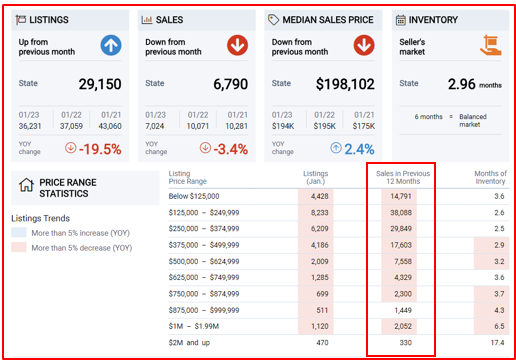
Task: Select the Months of Inventory column header
Action: [x=490, y=177]
